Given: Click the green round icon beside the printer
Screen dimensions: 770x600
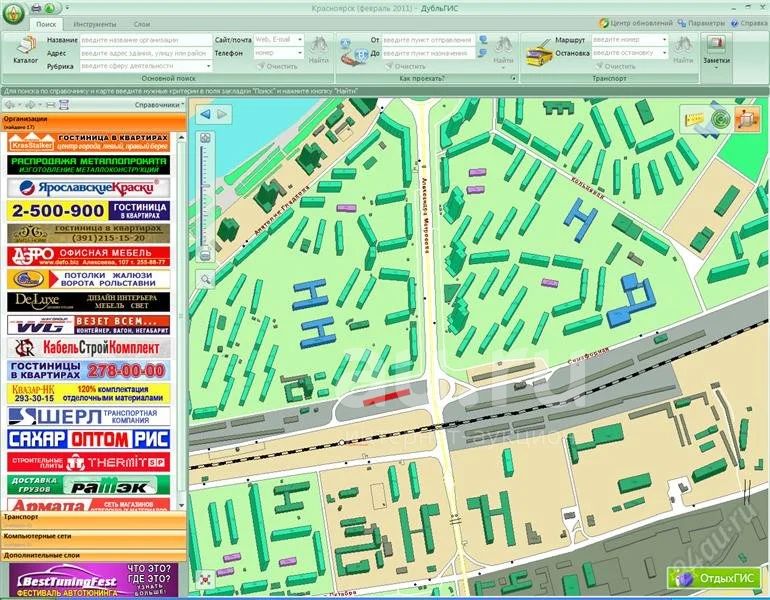Looking at the screenshot, I should [x=50, y=8].
